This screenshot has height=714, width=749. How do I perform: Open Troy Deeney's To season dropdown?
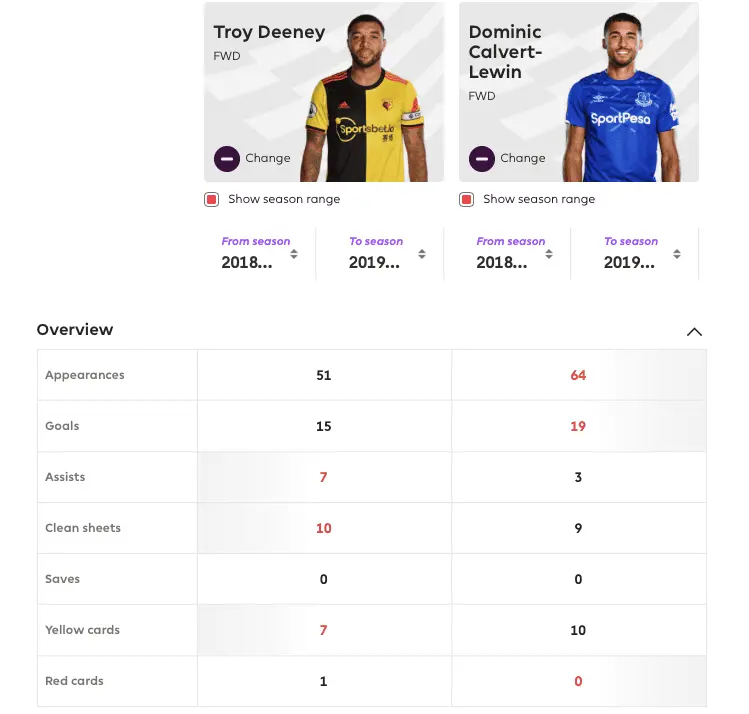[375, 262]
